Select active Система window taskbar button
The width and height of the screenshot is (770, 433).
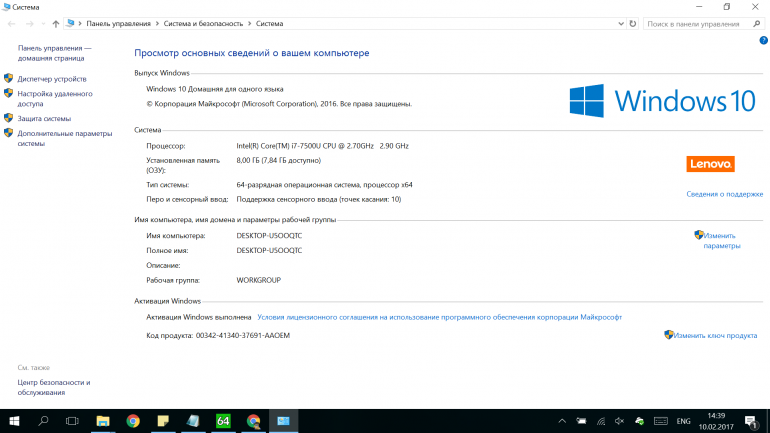pyautogui.click(x=283, y=421)
